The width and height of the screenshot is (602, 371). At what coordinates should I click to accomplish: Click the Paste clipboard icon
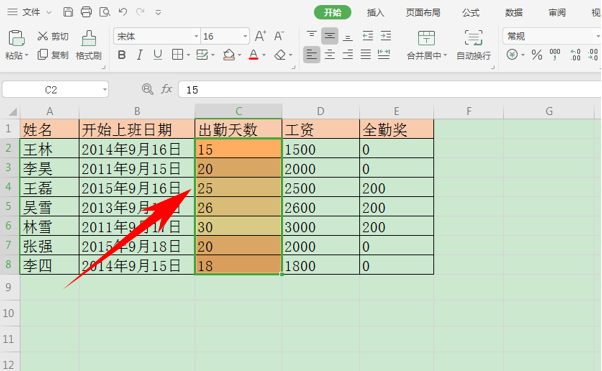16,38
